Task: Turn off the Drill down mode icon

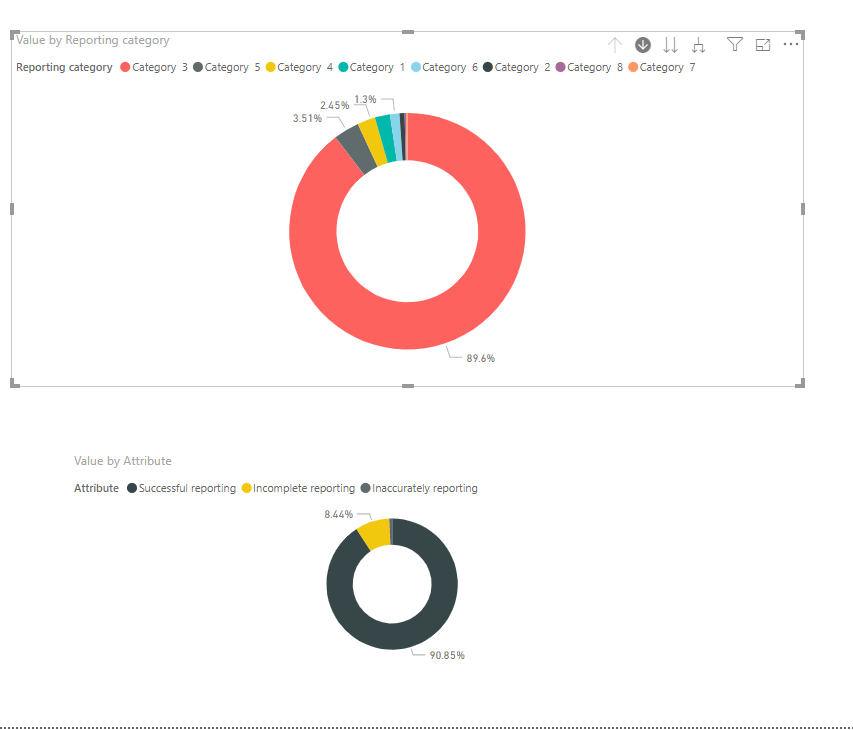Action: point(642,45)
